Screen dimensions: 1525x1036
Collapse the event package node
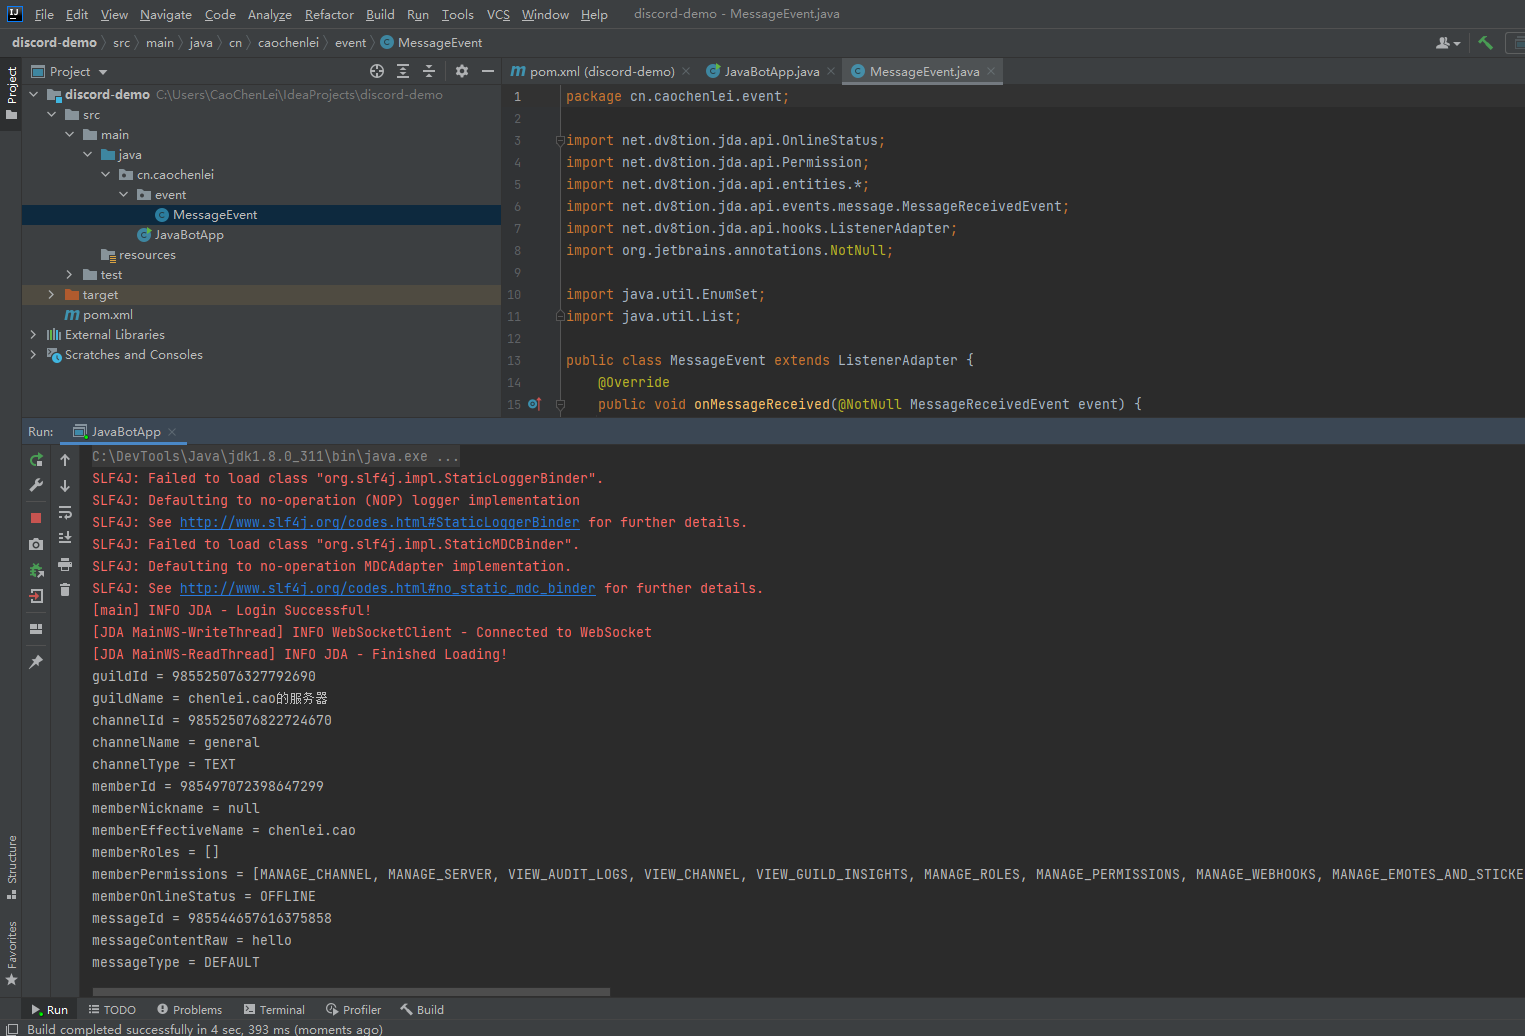[x=124, y=195]
